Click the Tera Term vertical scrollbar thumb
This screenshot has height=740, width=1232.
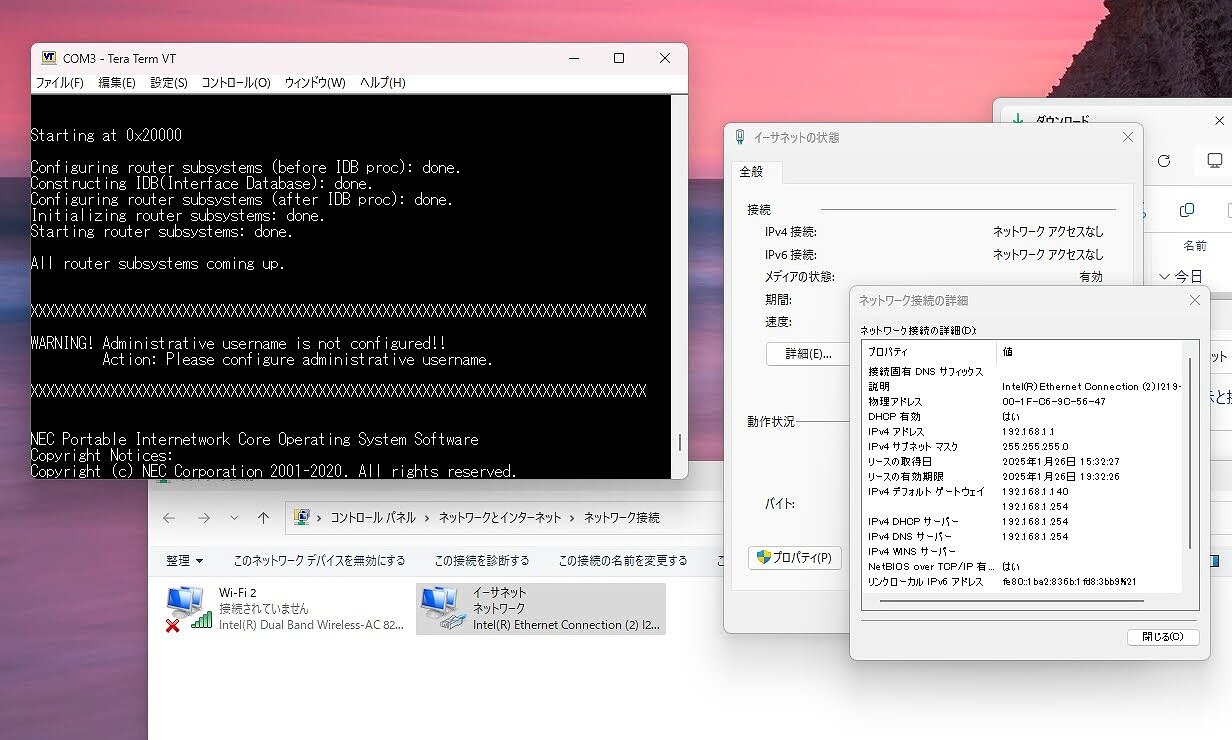pos(680,442)
